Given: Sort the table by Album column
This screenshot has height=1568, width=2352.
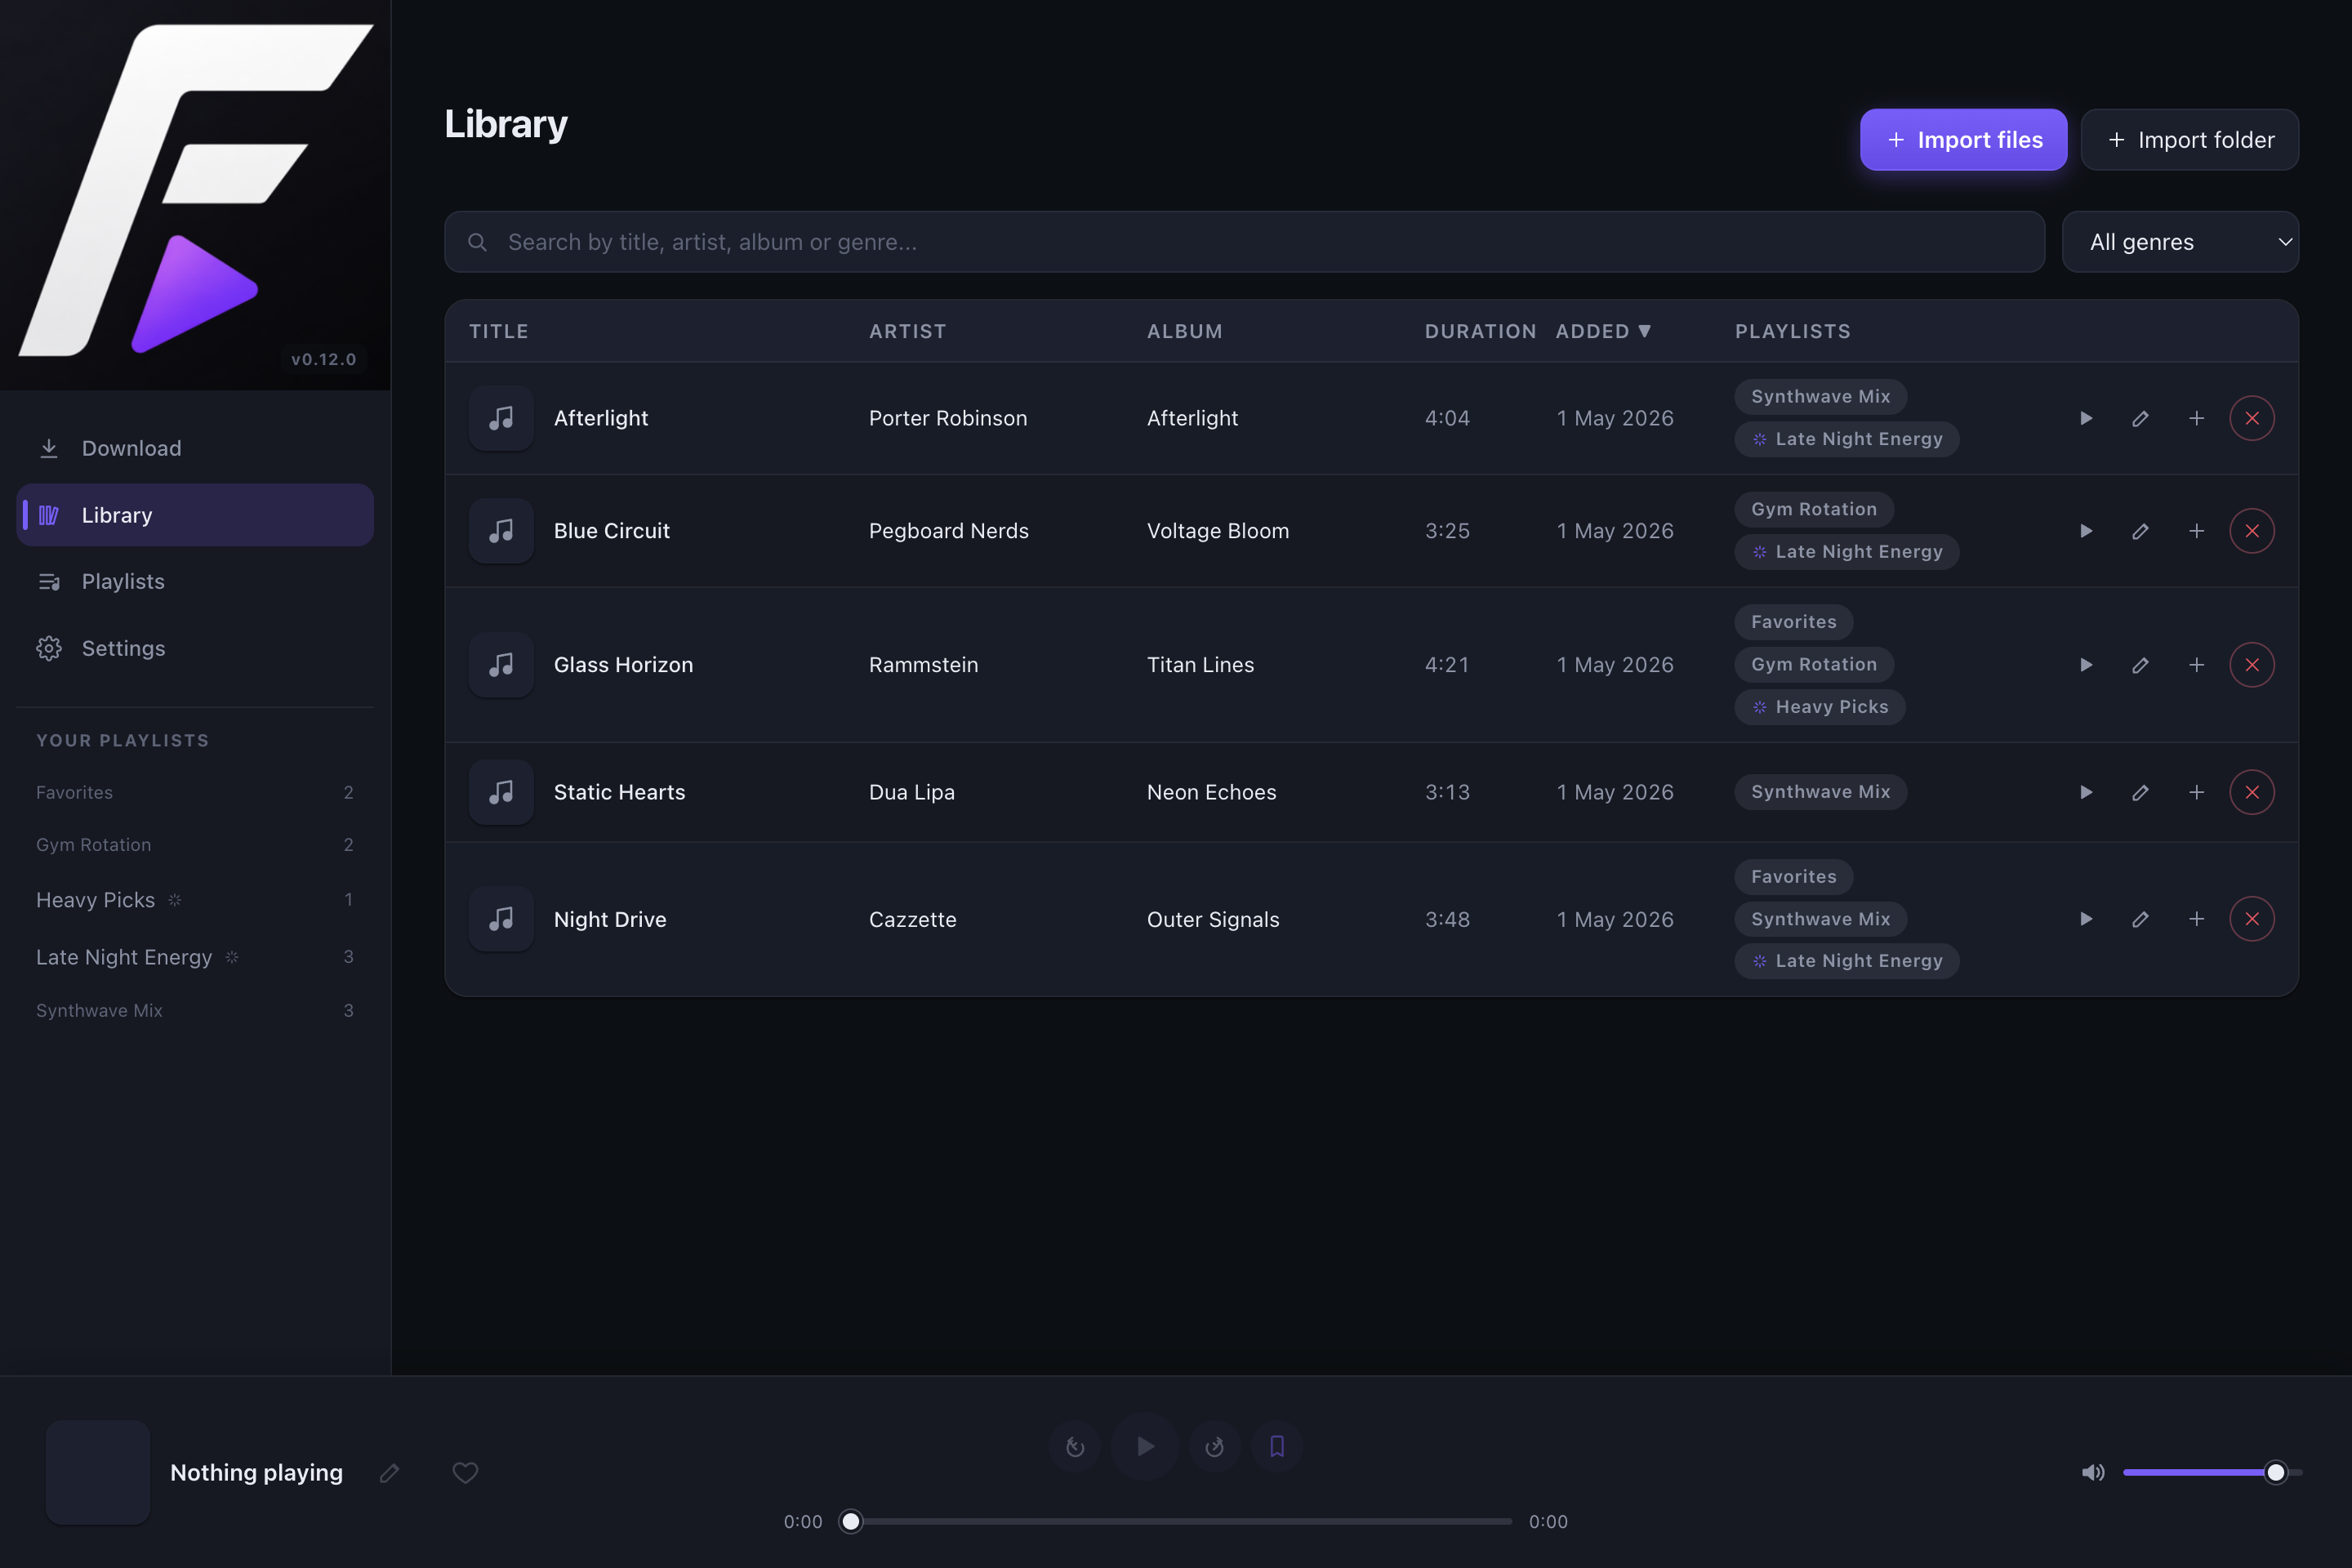Looking at the screenshot, I should [x=1184, y=331].
